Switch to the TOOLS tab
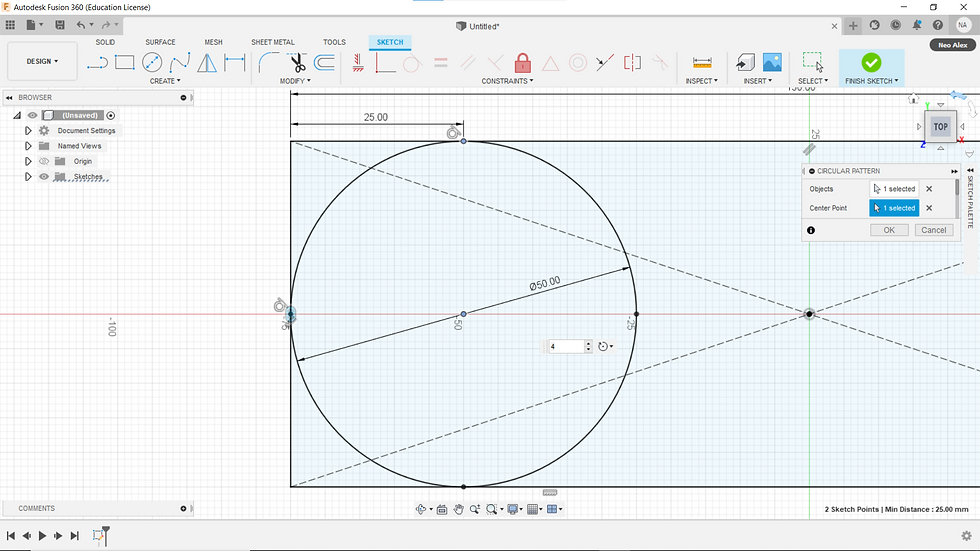The height and width of the screenshot is (551, 980). tap(334, 42)
